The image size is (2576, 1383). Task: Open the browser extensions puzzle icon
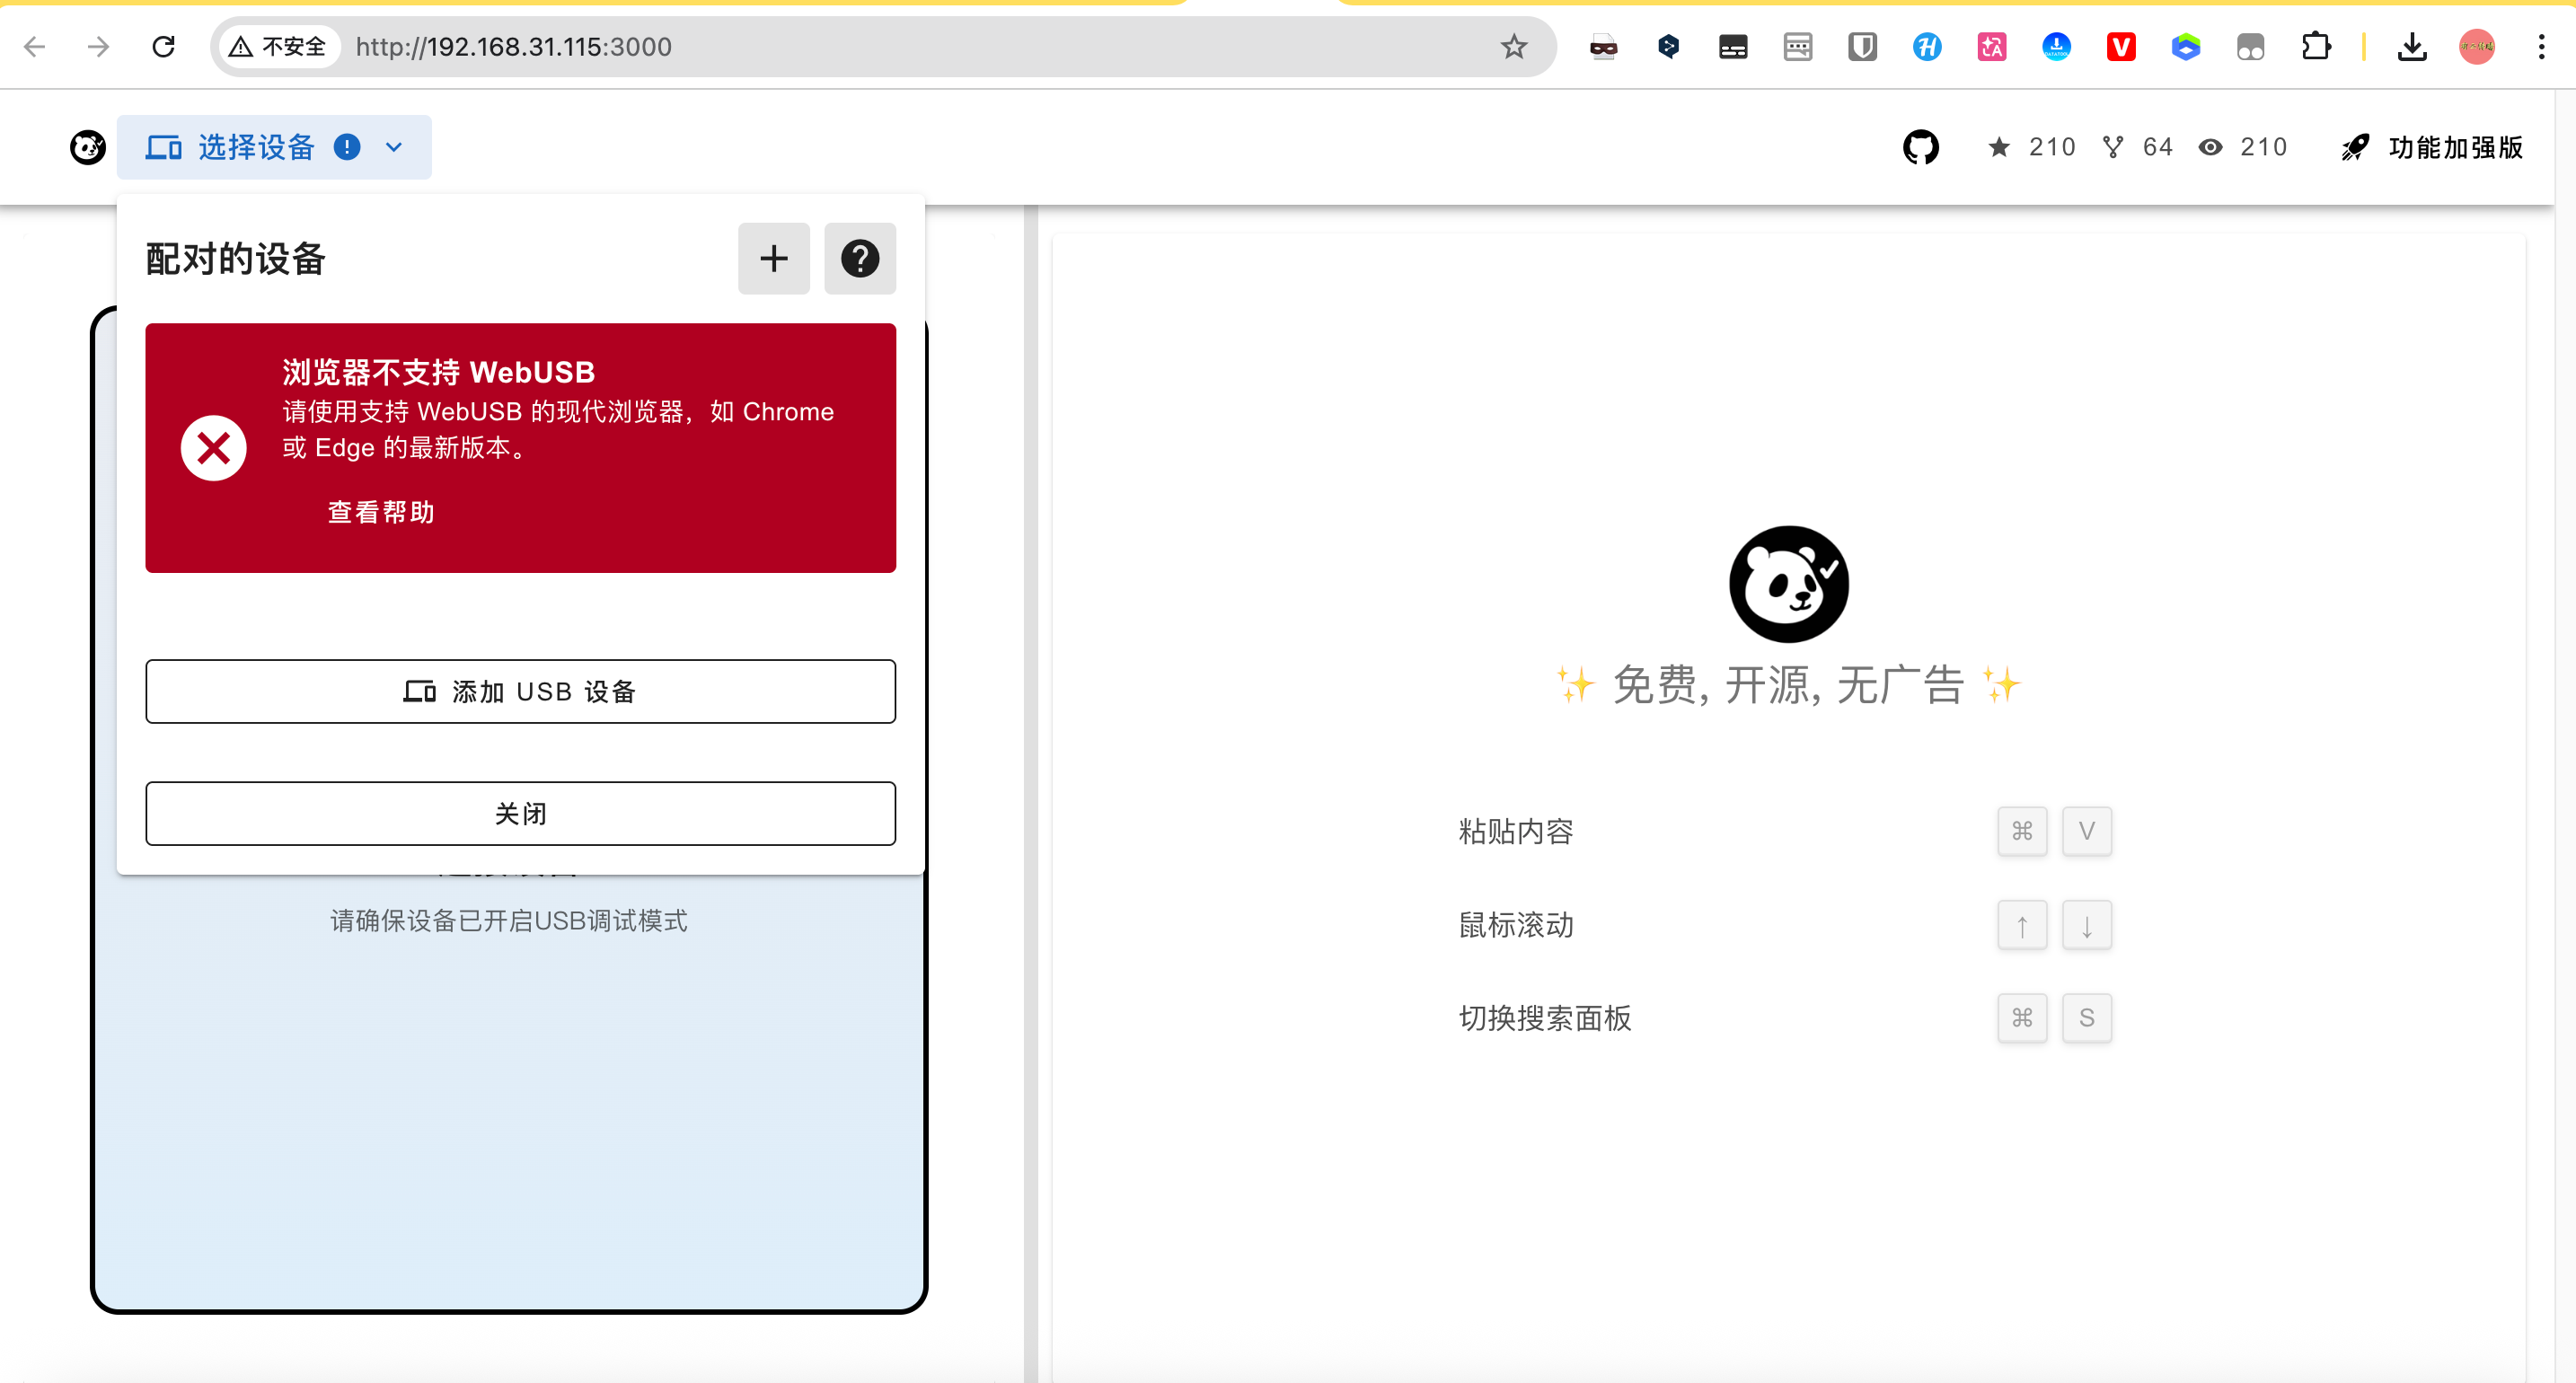tap(2316, 47)
